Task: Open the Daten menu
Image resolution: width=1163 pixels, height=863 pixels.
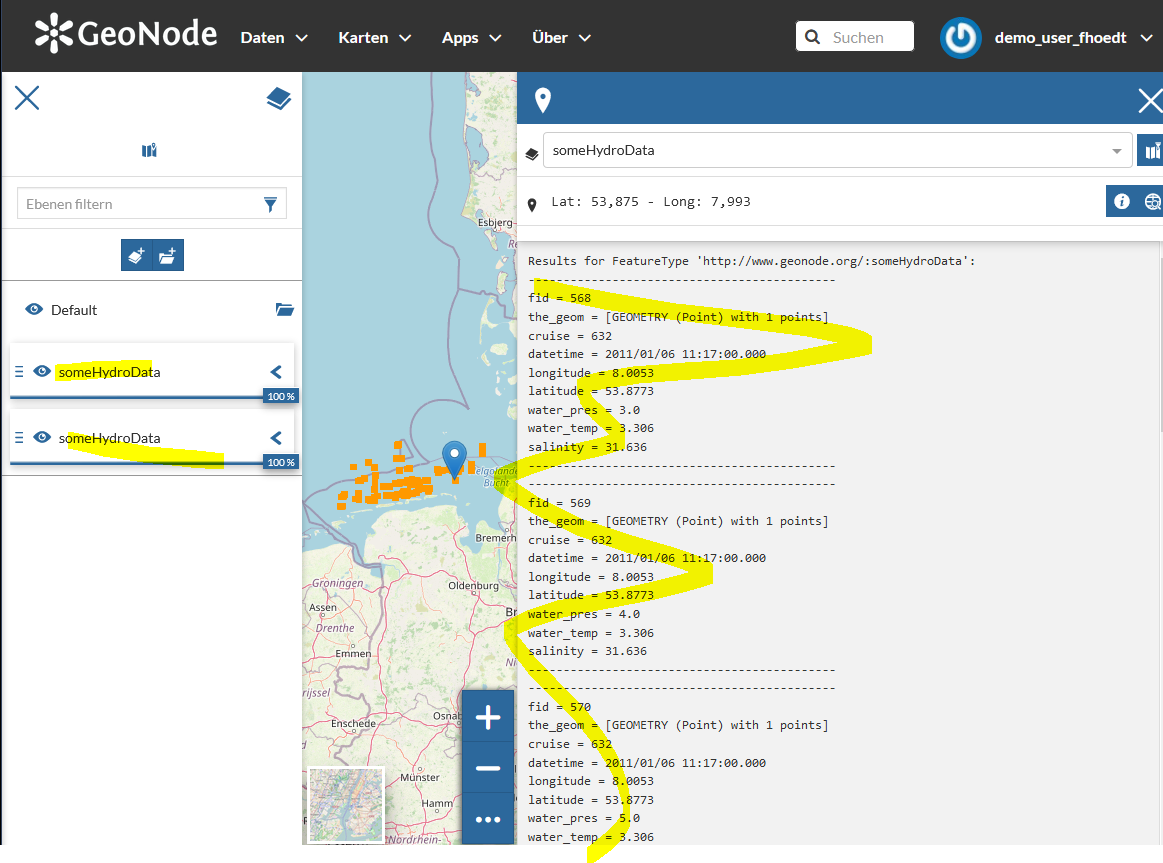Action: 274,38
